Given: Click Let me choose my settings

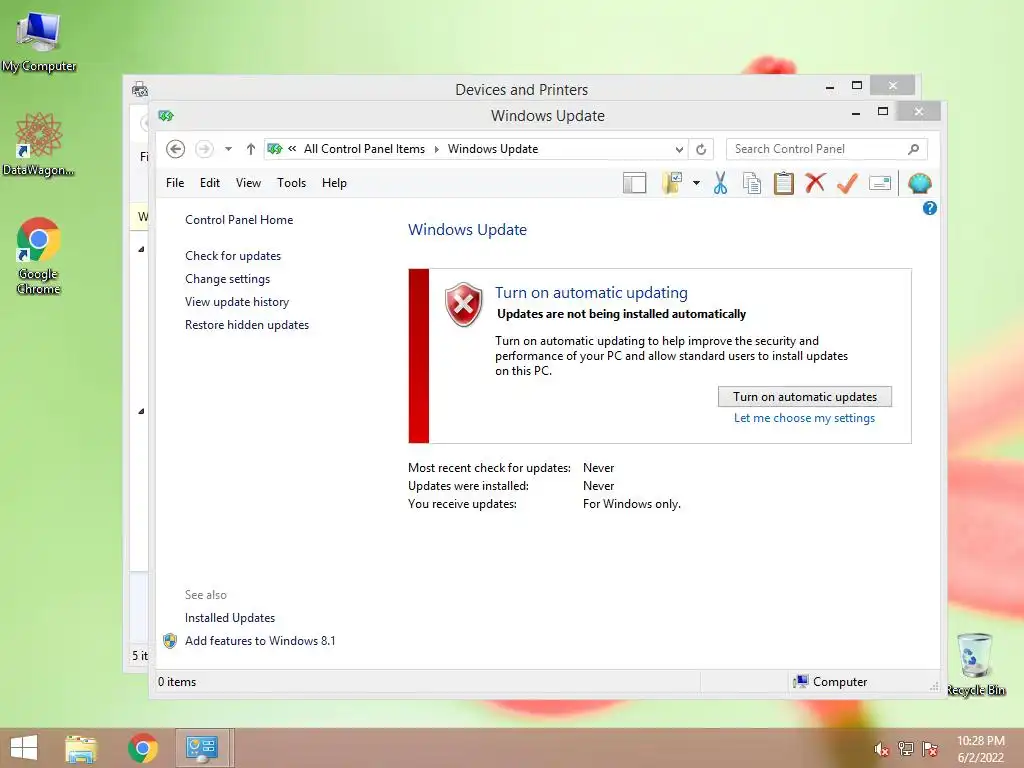Looking at the screenshot, I should pos(805,418).
